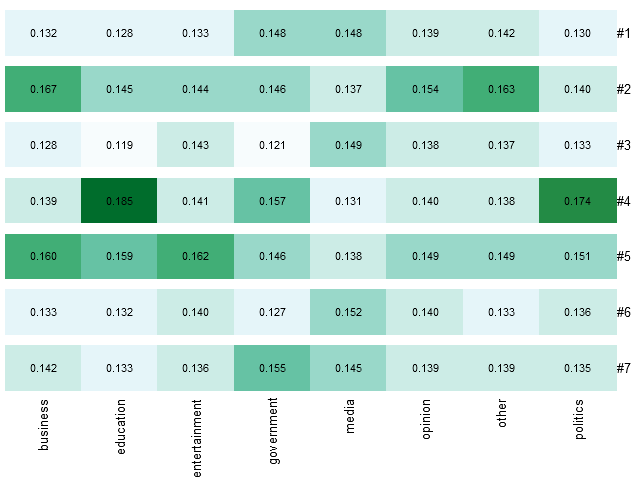Select the 0.174 cell in the politics column
This screenshot has height=480, width=640.
[x=577, y=201]
